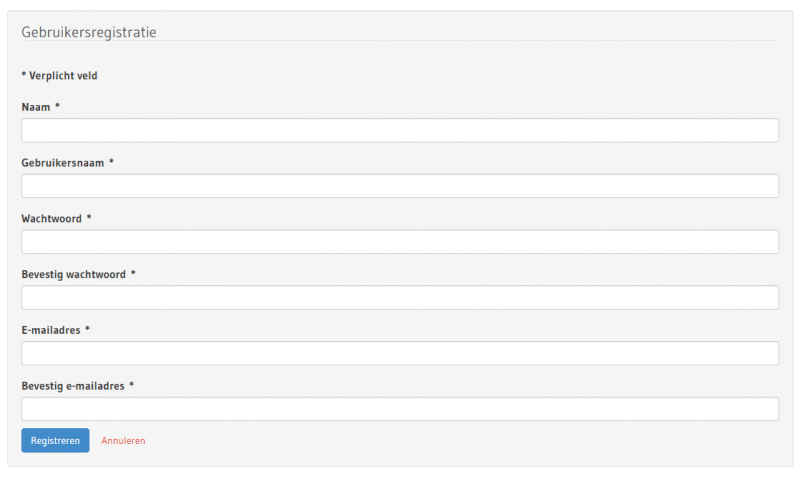This screenshot has height=479, width=800.
Task: Submit form with Registreren button
Action: [x=55, y=440]
